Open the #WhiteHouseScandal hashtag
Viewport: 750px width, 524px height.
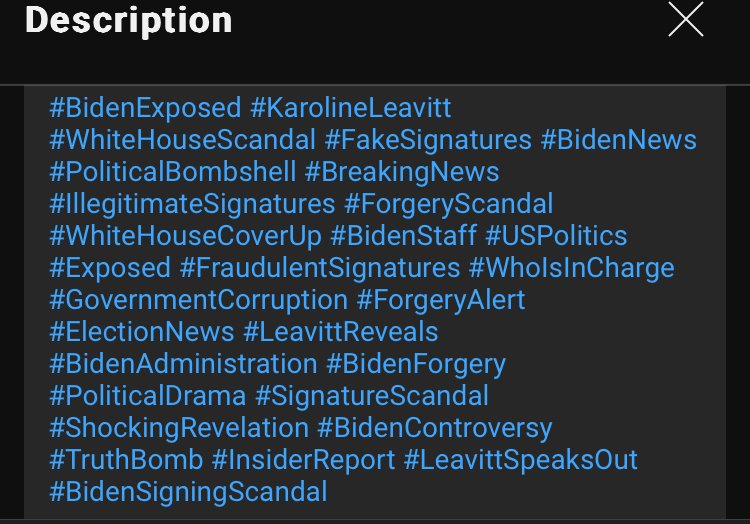pos(182,139)
